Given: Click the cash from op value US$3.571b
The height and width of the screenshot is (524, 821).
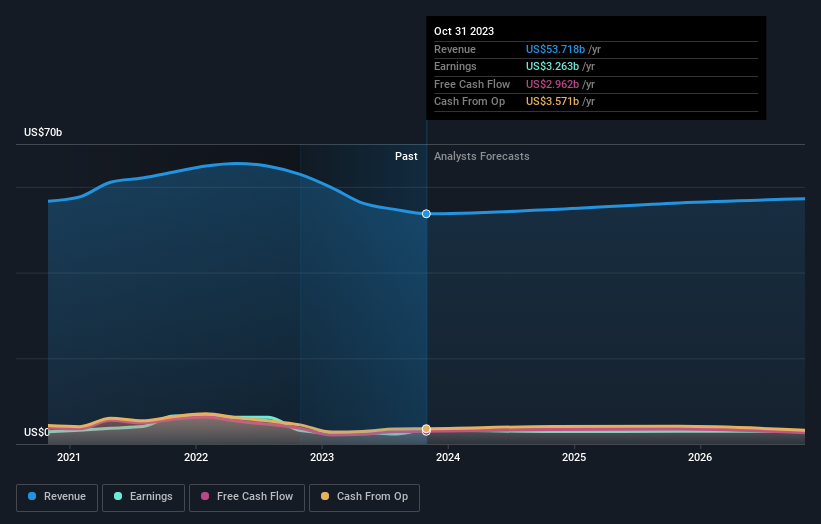Looking at the screenshot, I should (x=552, y=102).
